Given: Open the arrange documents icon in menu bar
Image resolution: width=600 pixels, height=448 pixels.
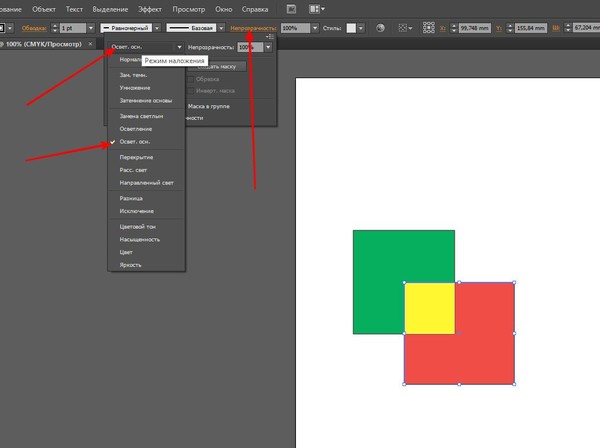Looking at the screenshot, I should 316,9.
